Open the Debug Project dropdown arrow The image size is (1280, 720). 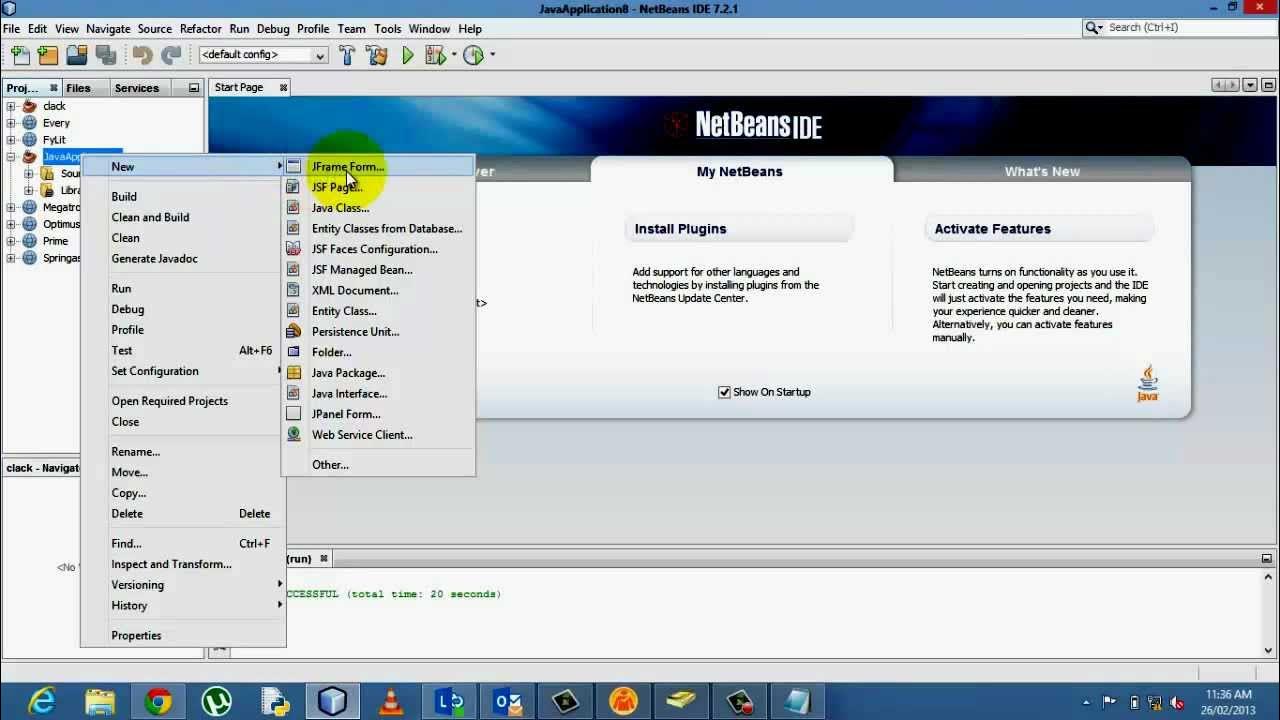point(454,55)
